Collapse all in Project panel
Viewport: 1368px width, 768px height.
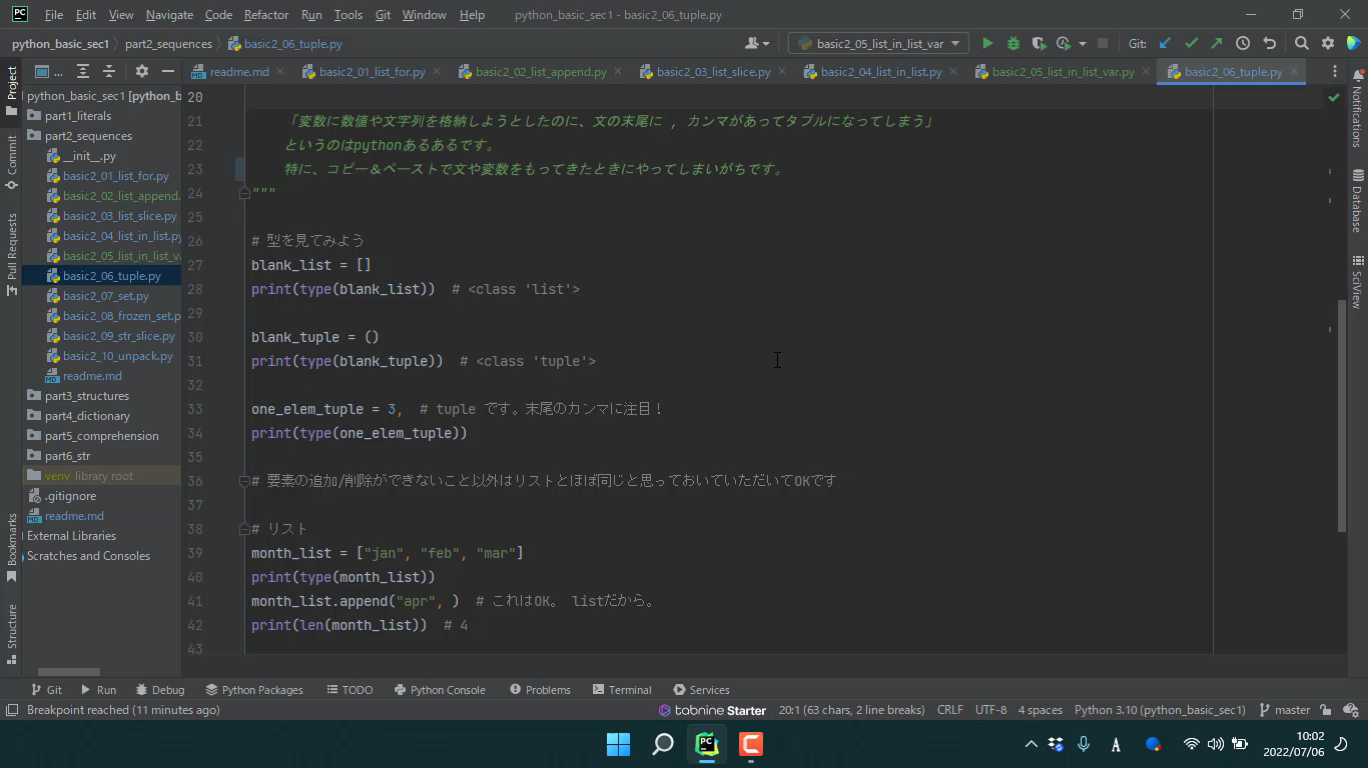point(109,71)
